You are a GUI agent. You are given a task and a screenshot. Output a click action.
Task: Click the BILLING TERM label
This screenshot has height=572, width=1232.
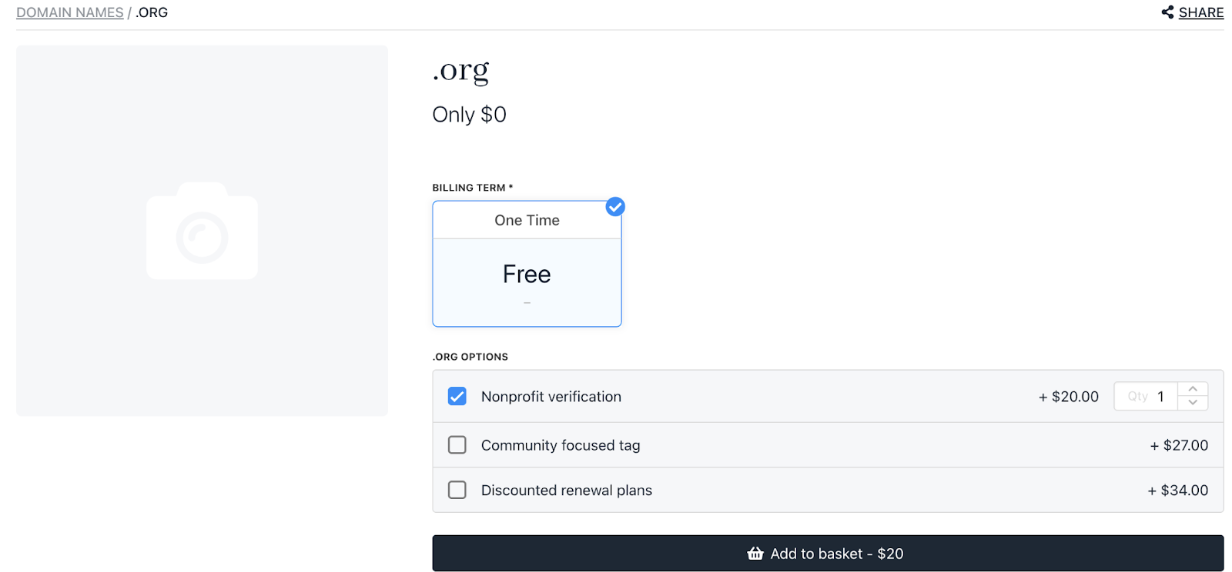pos(472,187)
